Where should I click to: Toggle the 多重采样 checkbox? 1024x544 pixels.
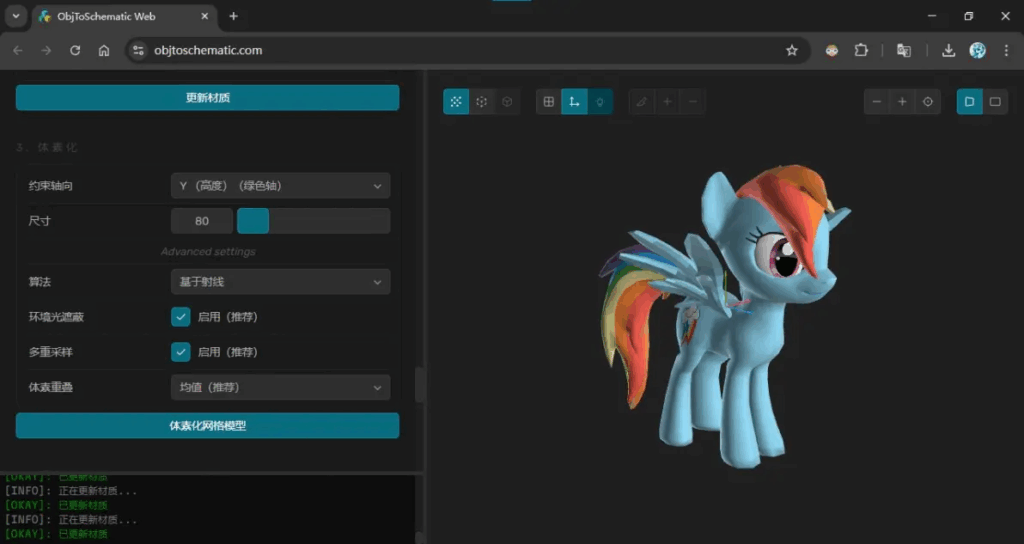(x=181, y=352)
